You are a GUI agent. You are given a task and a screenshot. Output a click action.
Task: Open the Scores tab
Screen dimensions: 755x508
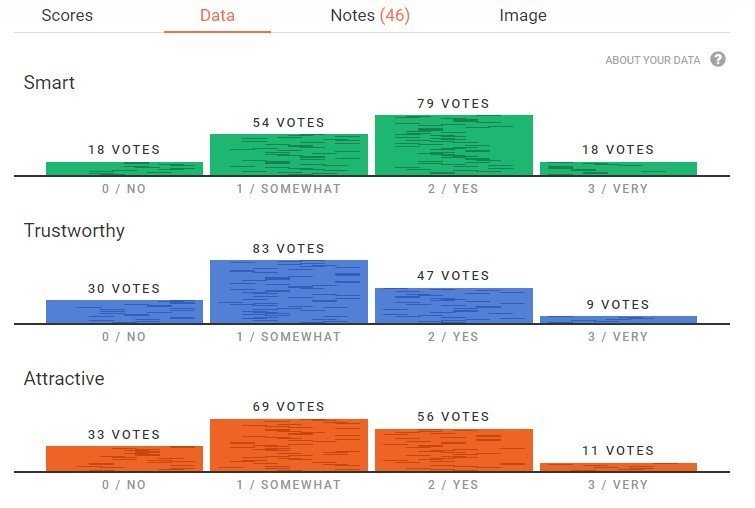(x=67, y=16)
